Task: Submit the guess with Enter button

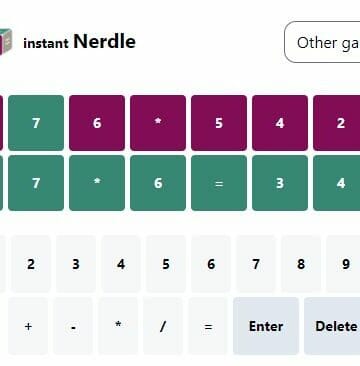Action: 266,326
